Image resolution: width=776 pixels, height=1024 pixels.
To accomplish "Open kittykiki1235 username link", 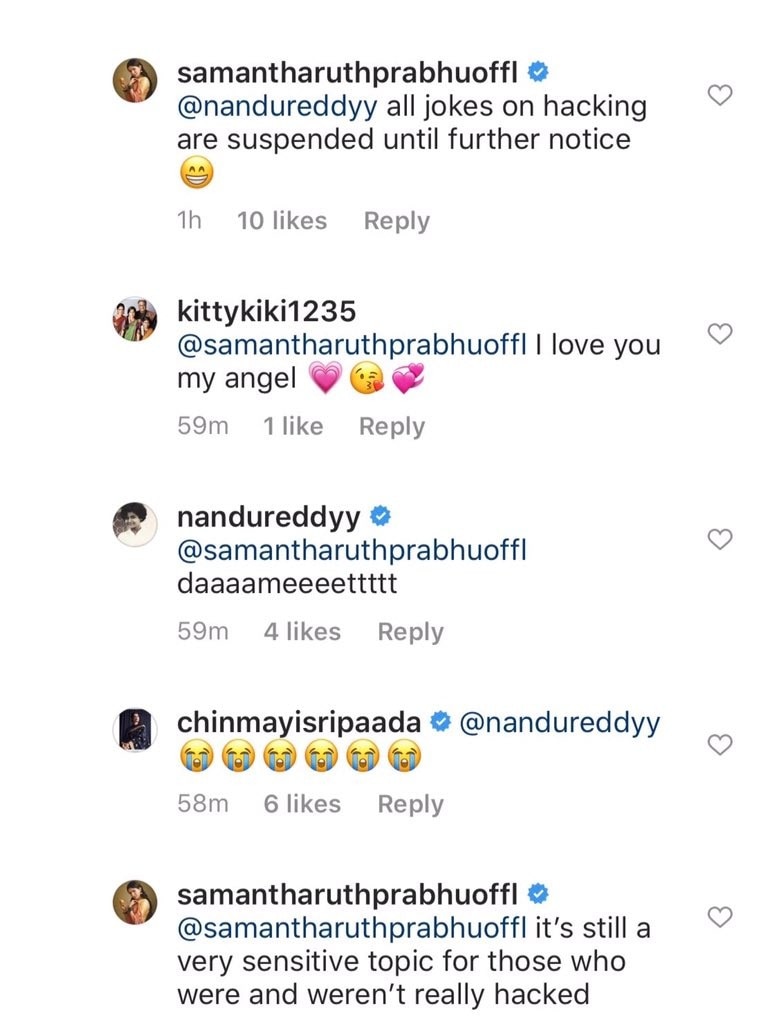I will pos(265,312).
